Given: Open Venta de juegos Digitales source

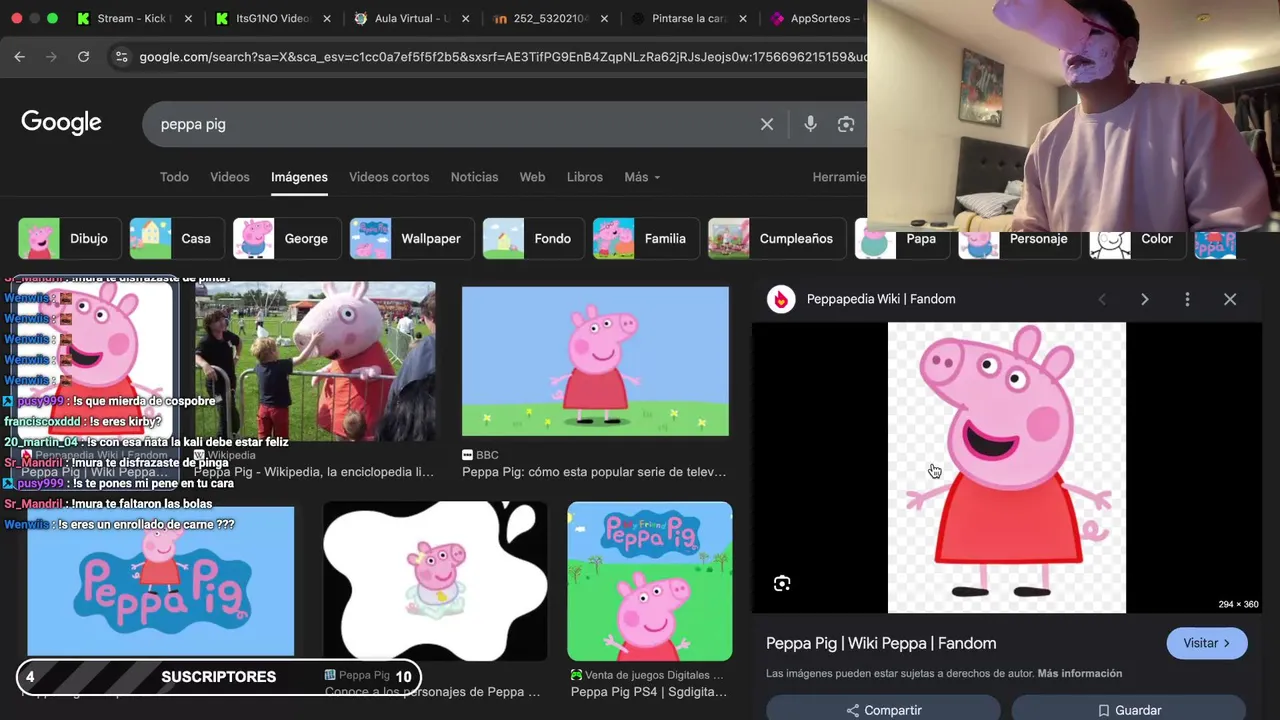Looking at the screenshot, I should point(647,675).
